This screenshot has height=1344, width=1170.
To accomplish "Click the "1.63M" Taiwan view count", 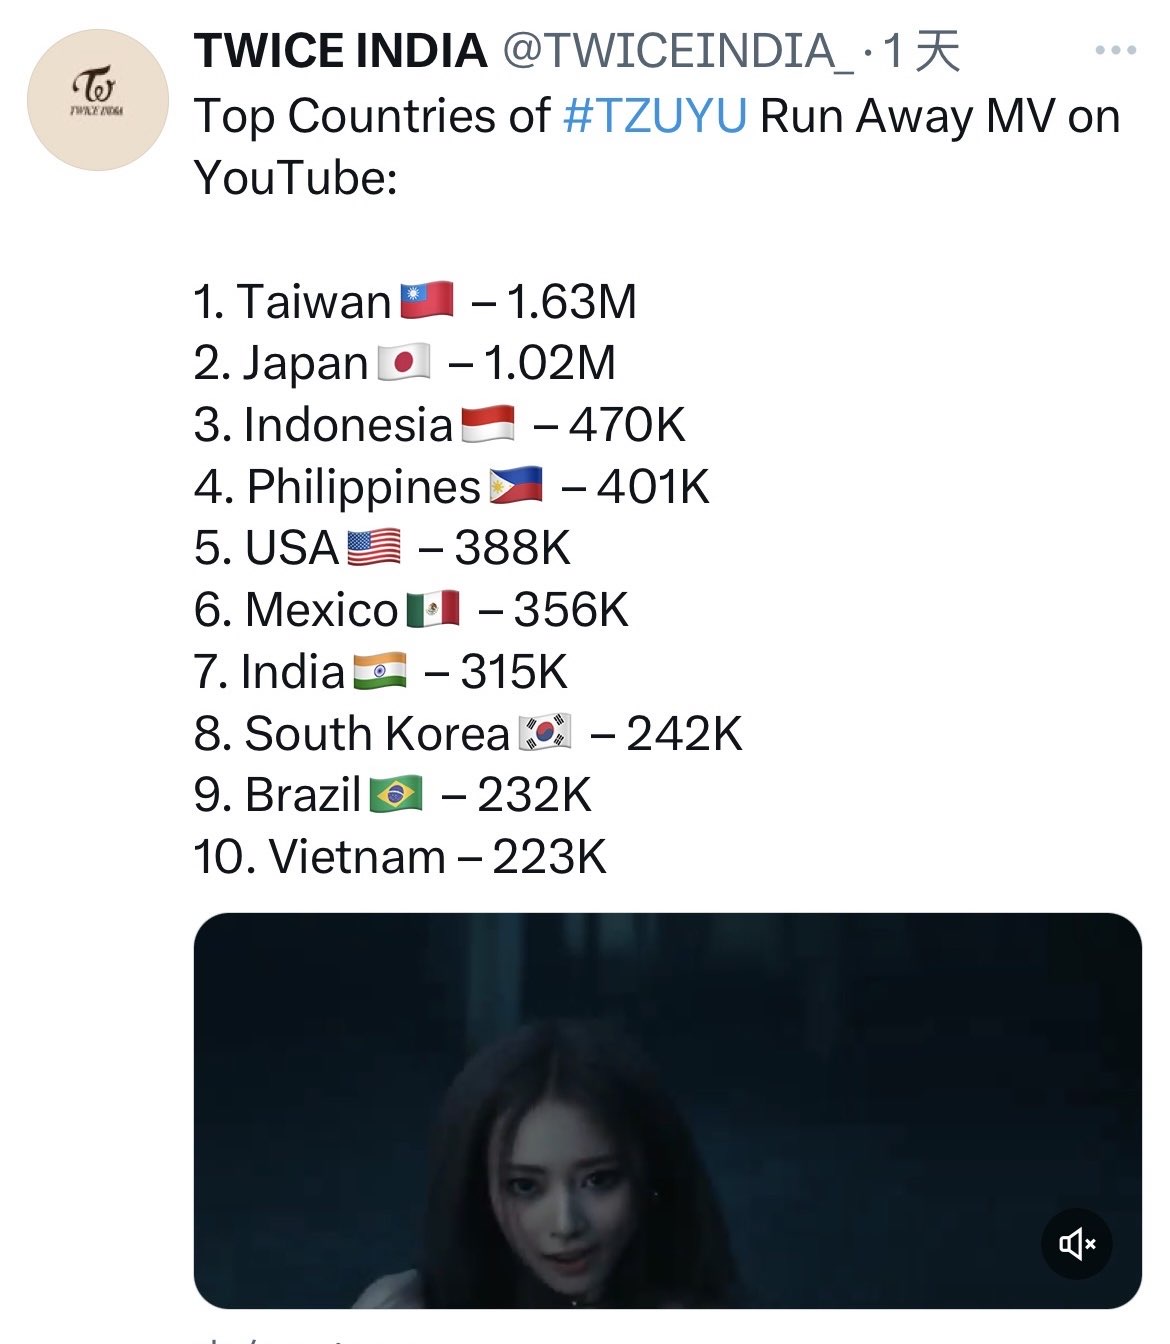I will pos(571,301).
